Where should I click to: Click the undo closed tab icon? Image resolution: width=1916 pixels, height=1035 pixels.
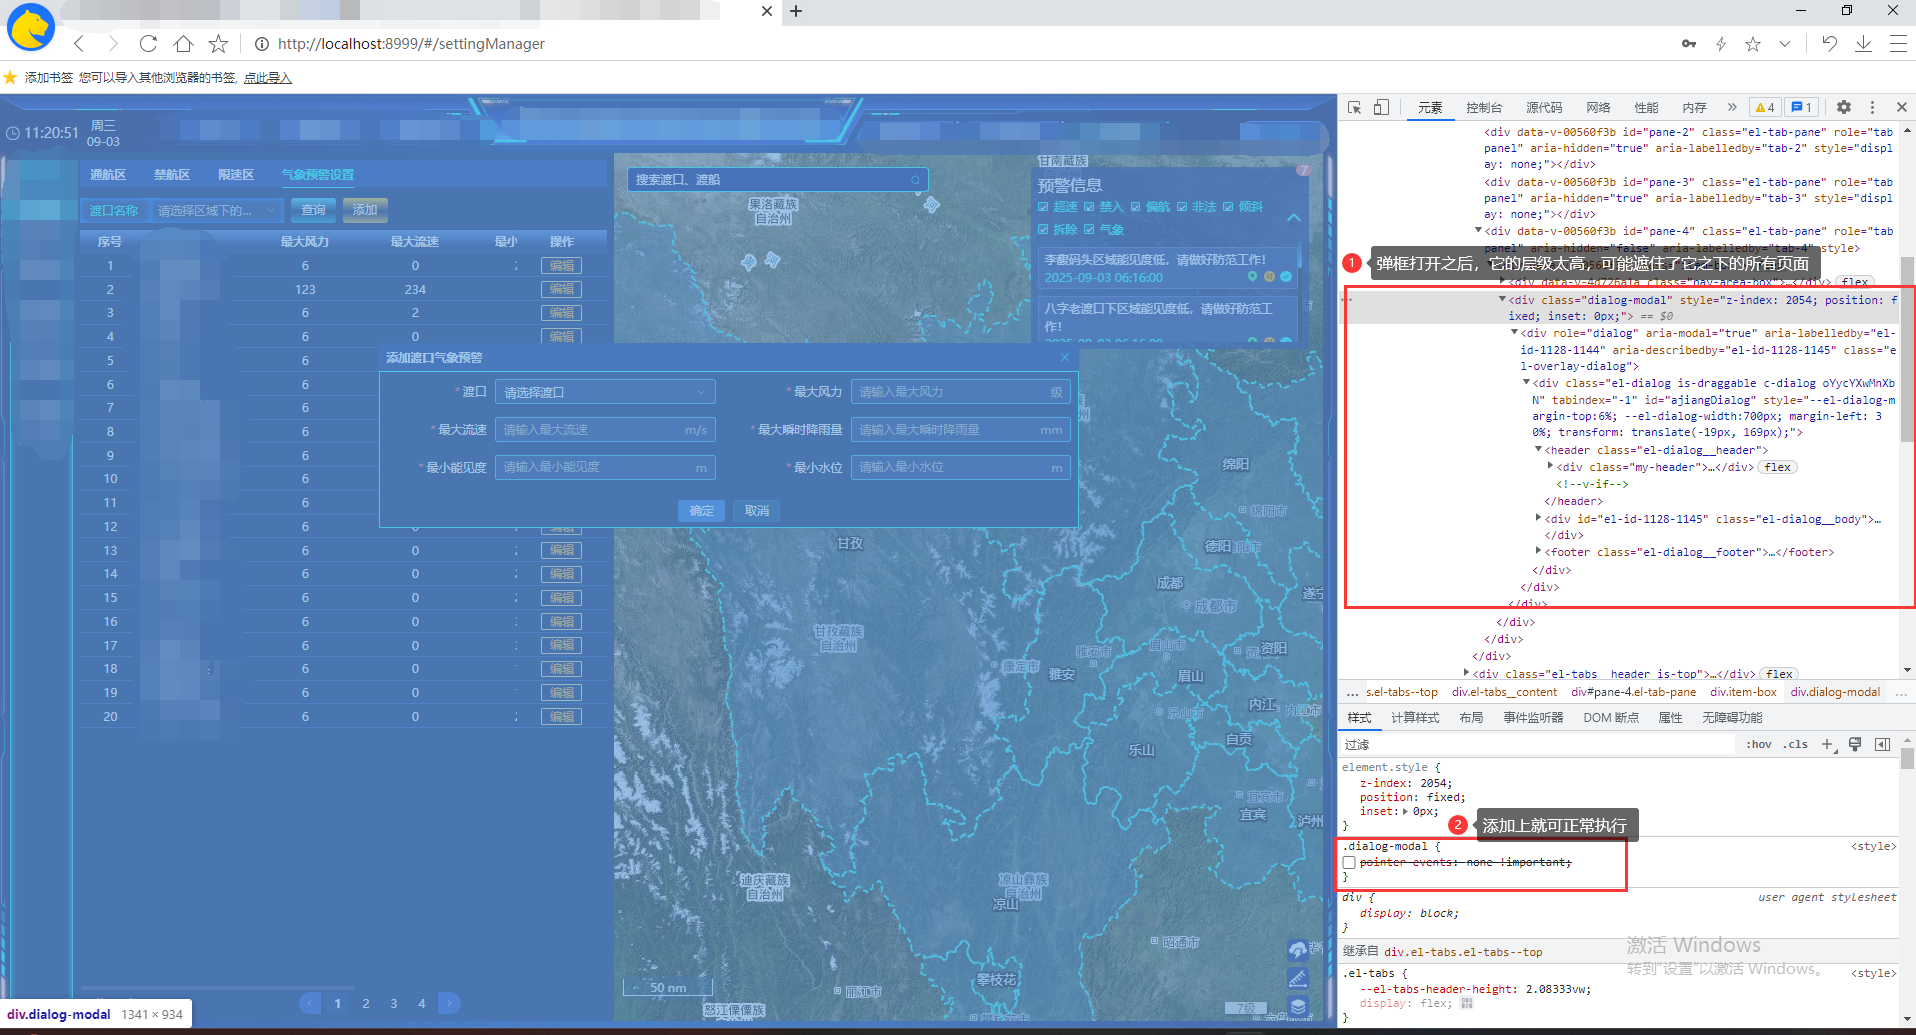pyautogui.click(x=1829, y=43)
